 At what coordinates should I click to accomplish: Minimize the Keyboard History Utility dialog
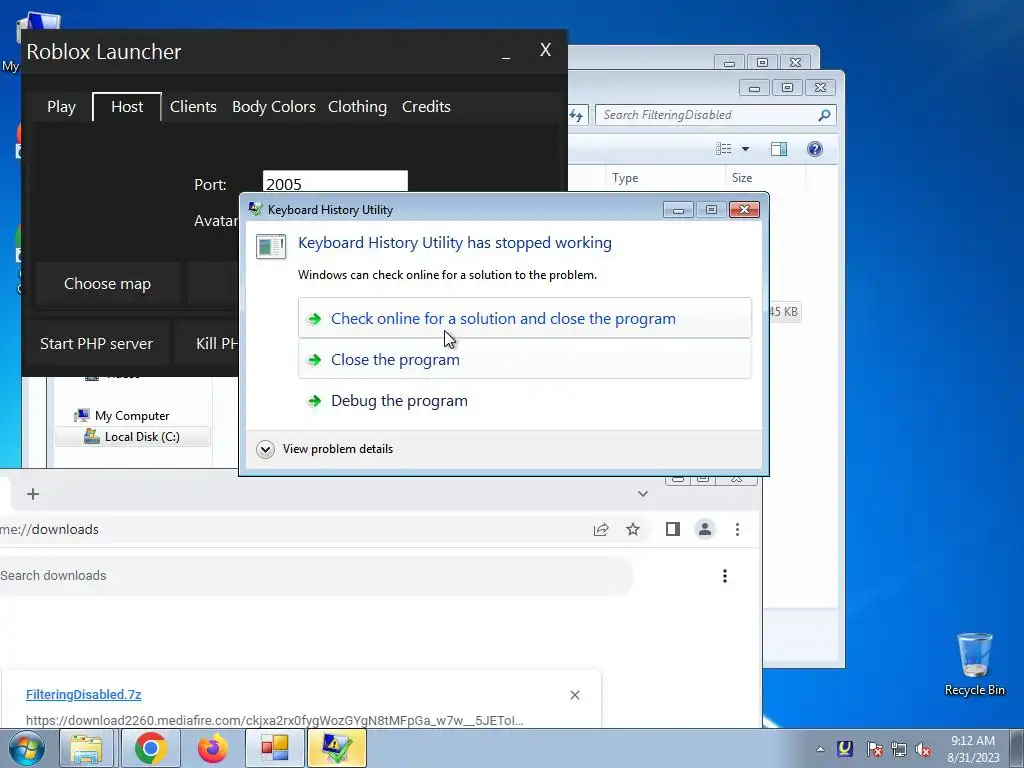click(678, 210)
